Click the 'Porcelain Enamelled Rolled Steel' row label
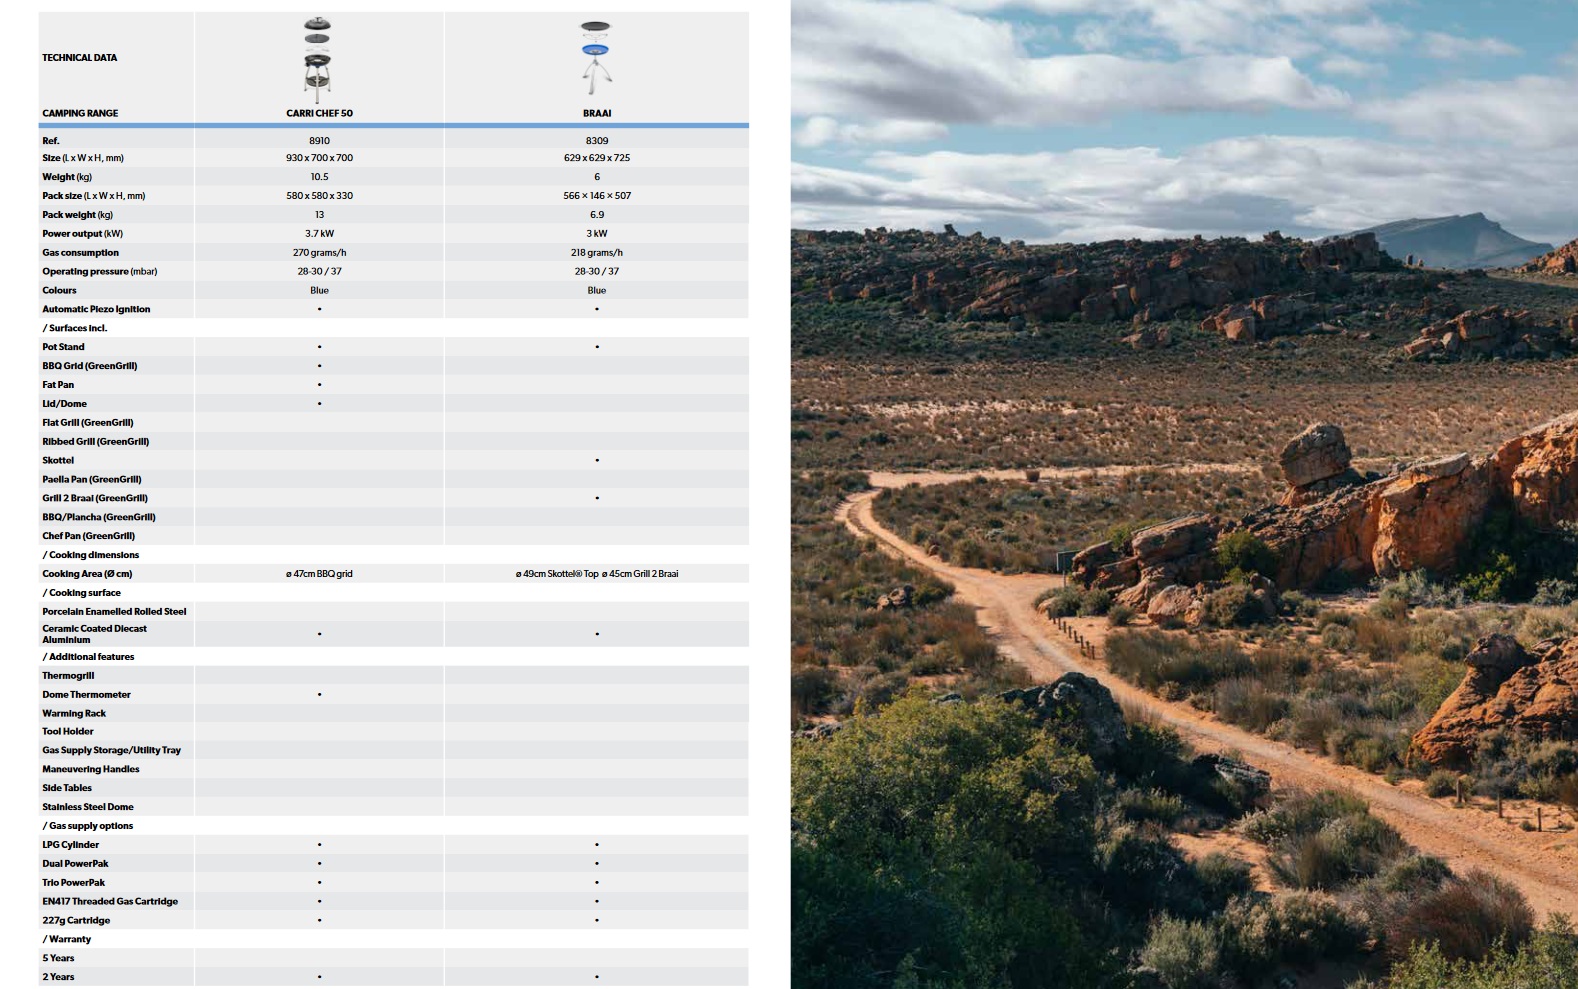Screen dimensions: 1578x989 (114, 612)
